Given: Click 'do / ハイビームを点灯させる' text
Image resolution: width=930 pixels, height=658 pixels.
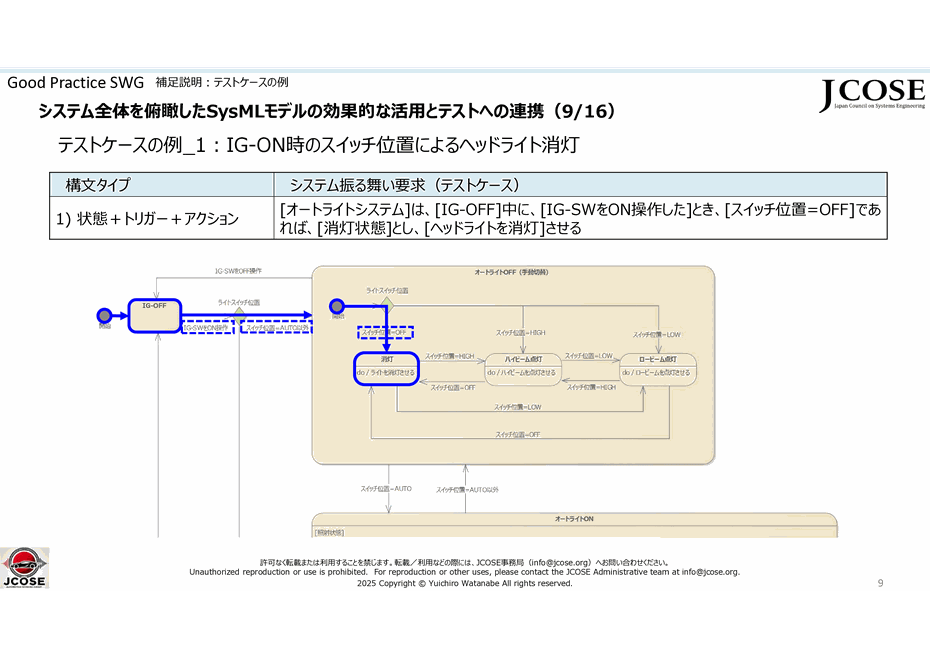Looking at the screenshot, I should (x=521, y=373).
